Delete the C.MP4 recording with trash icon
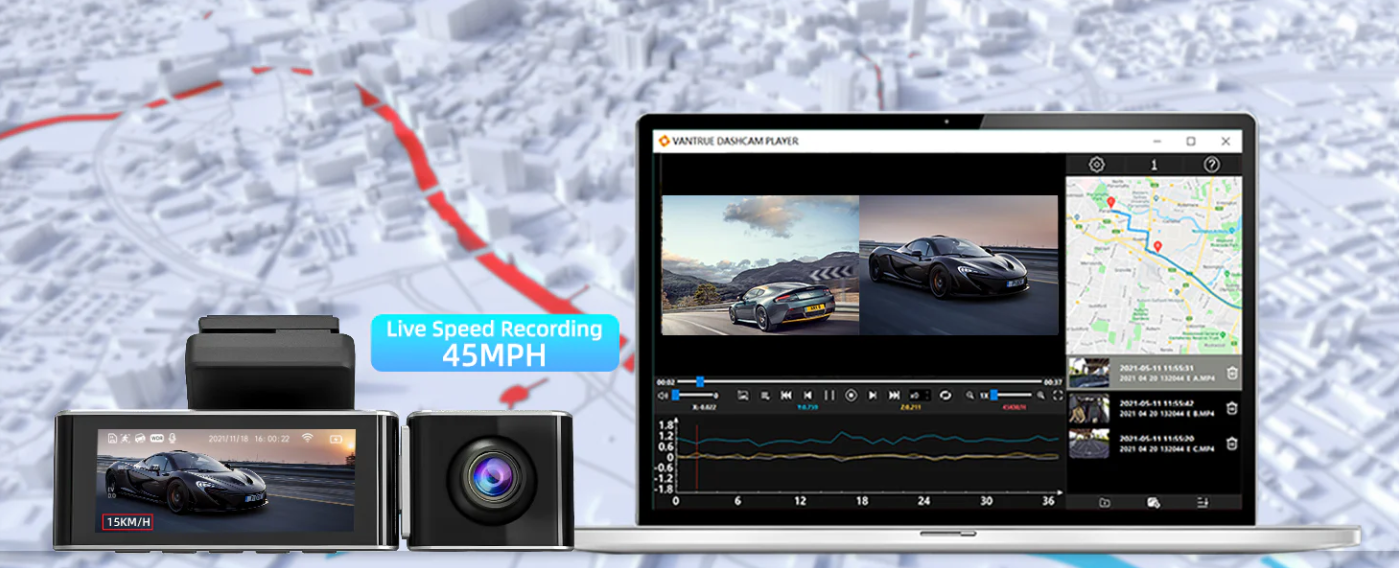This screenshot has height=568, width=1399. 1232,444
